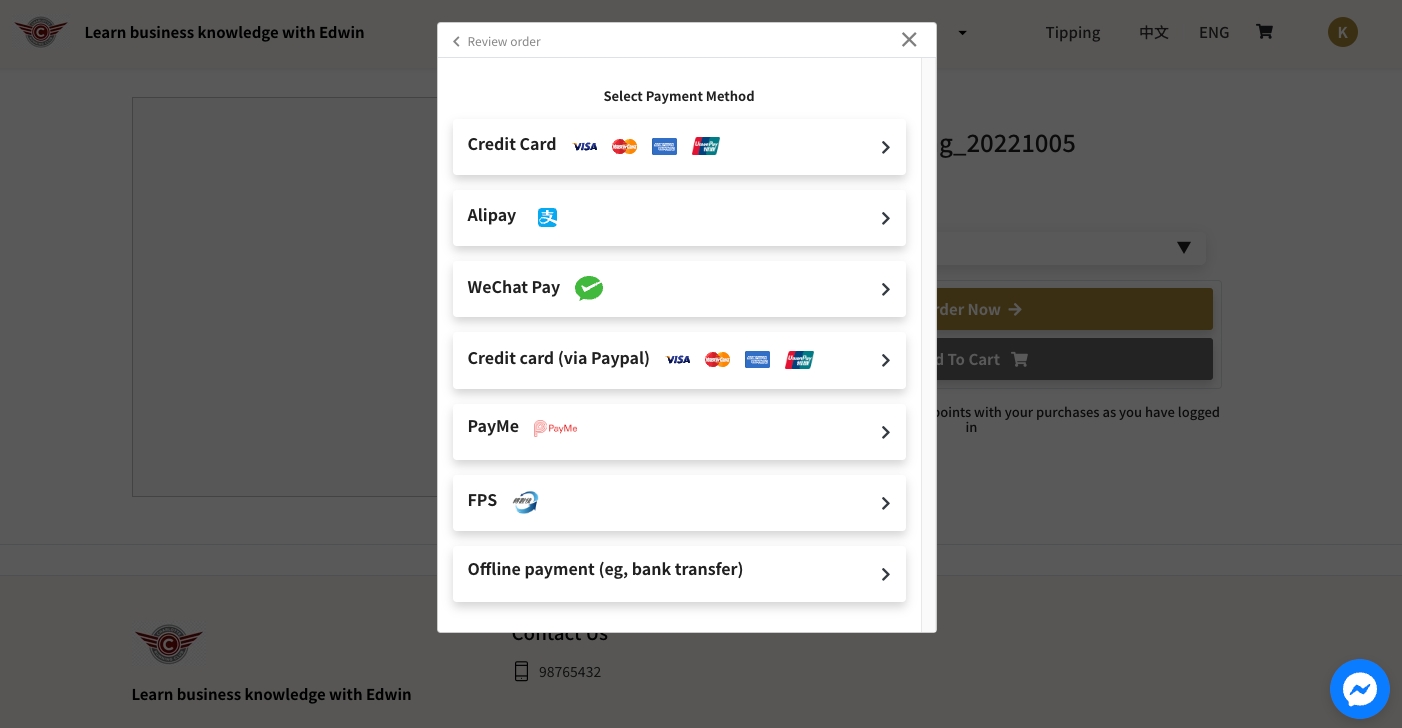Click the shopping cart icon
1402x728 pixels.
click(x=1264, y=32)
